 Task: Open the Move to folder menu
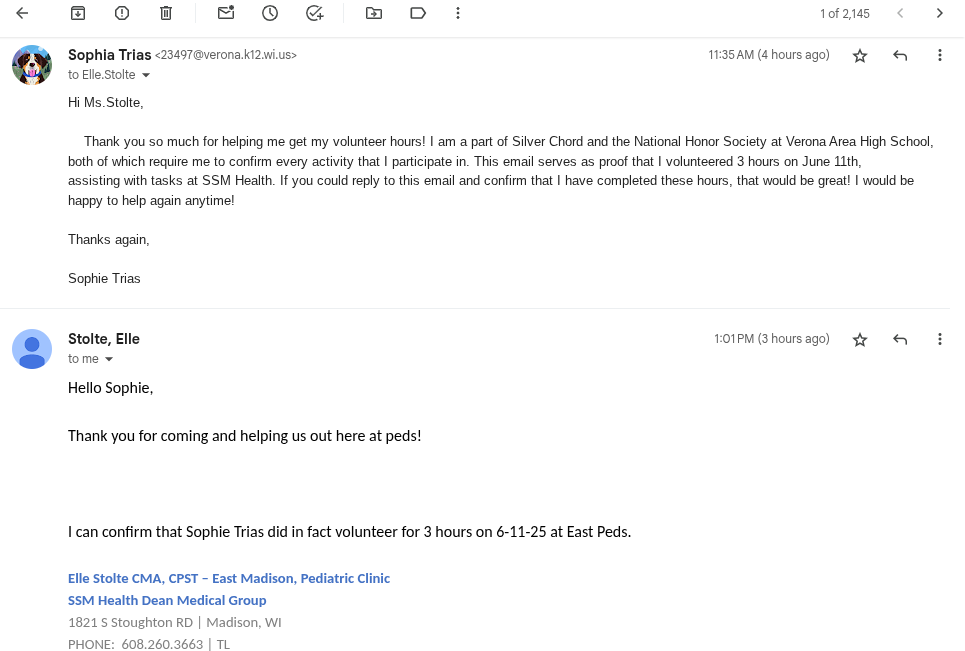click(374, 13)
